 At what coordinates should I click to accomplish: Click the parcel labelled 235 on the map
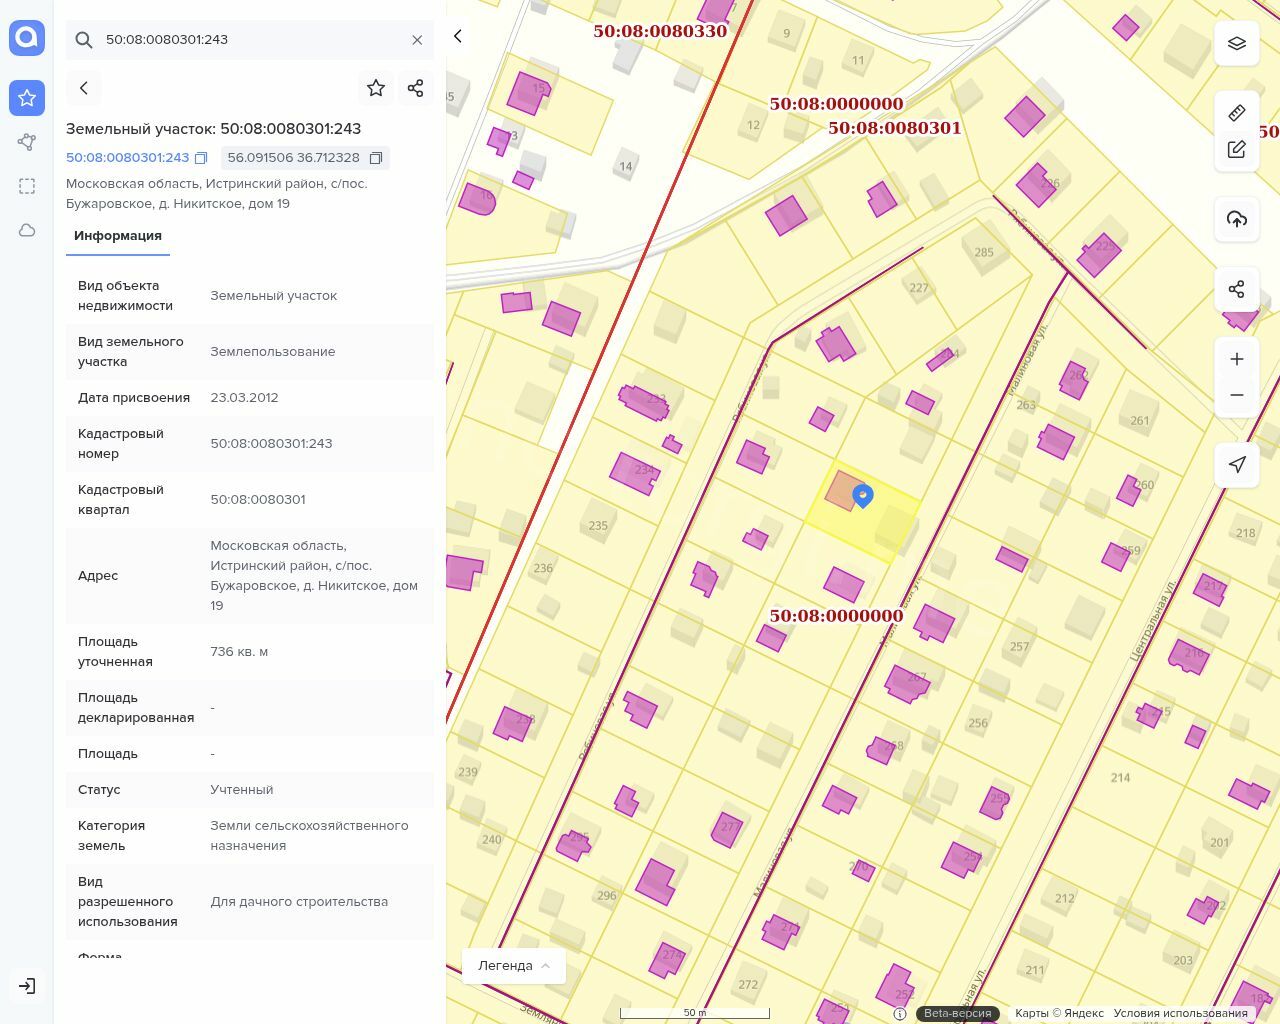(598, 525)
